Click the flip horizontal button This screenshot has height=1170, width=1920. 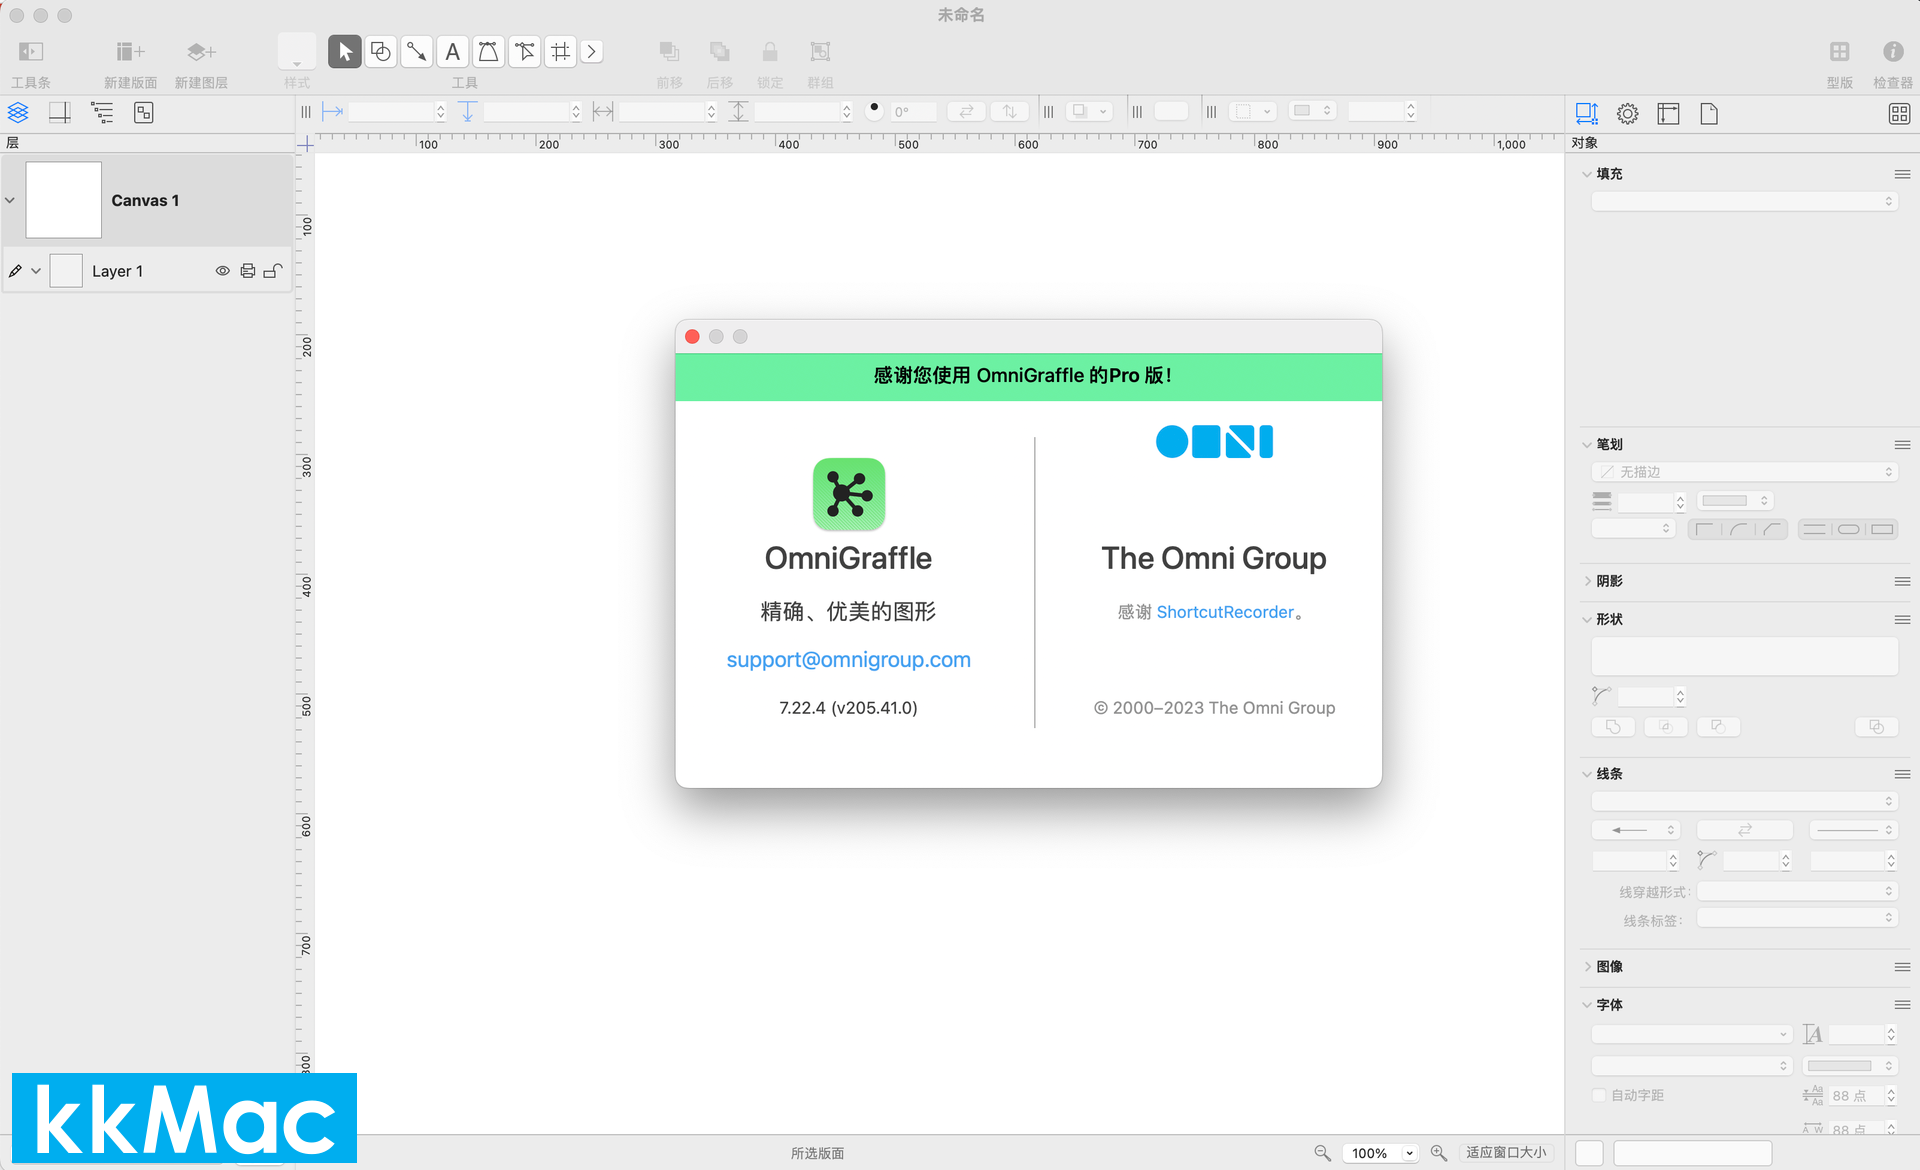(966, 112)
